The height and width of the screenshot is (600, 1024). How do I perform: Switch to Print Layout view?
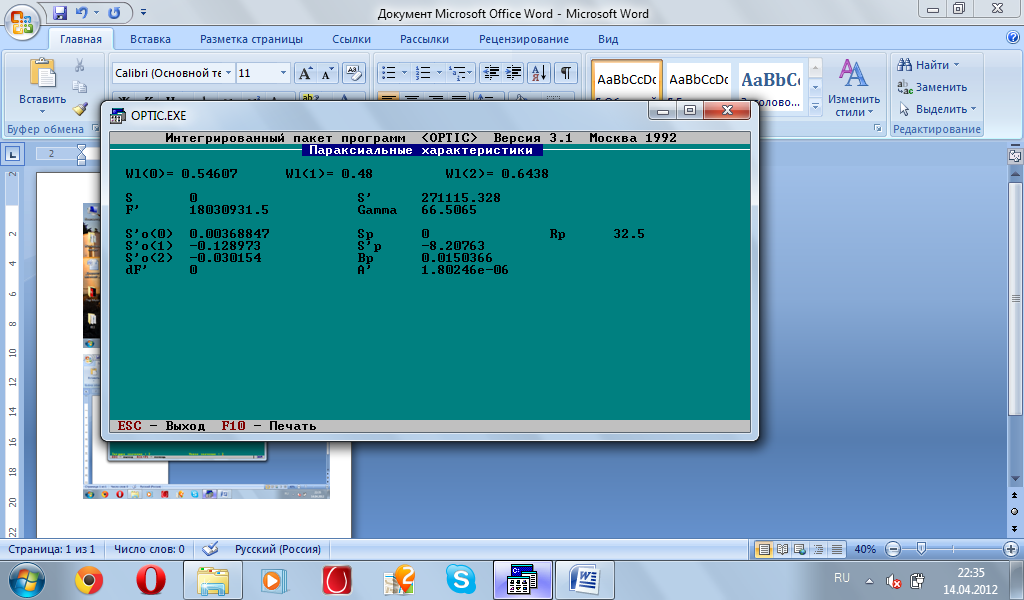(x=763, y=550)
